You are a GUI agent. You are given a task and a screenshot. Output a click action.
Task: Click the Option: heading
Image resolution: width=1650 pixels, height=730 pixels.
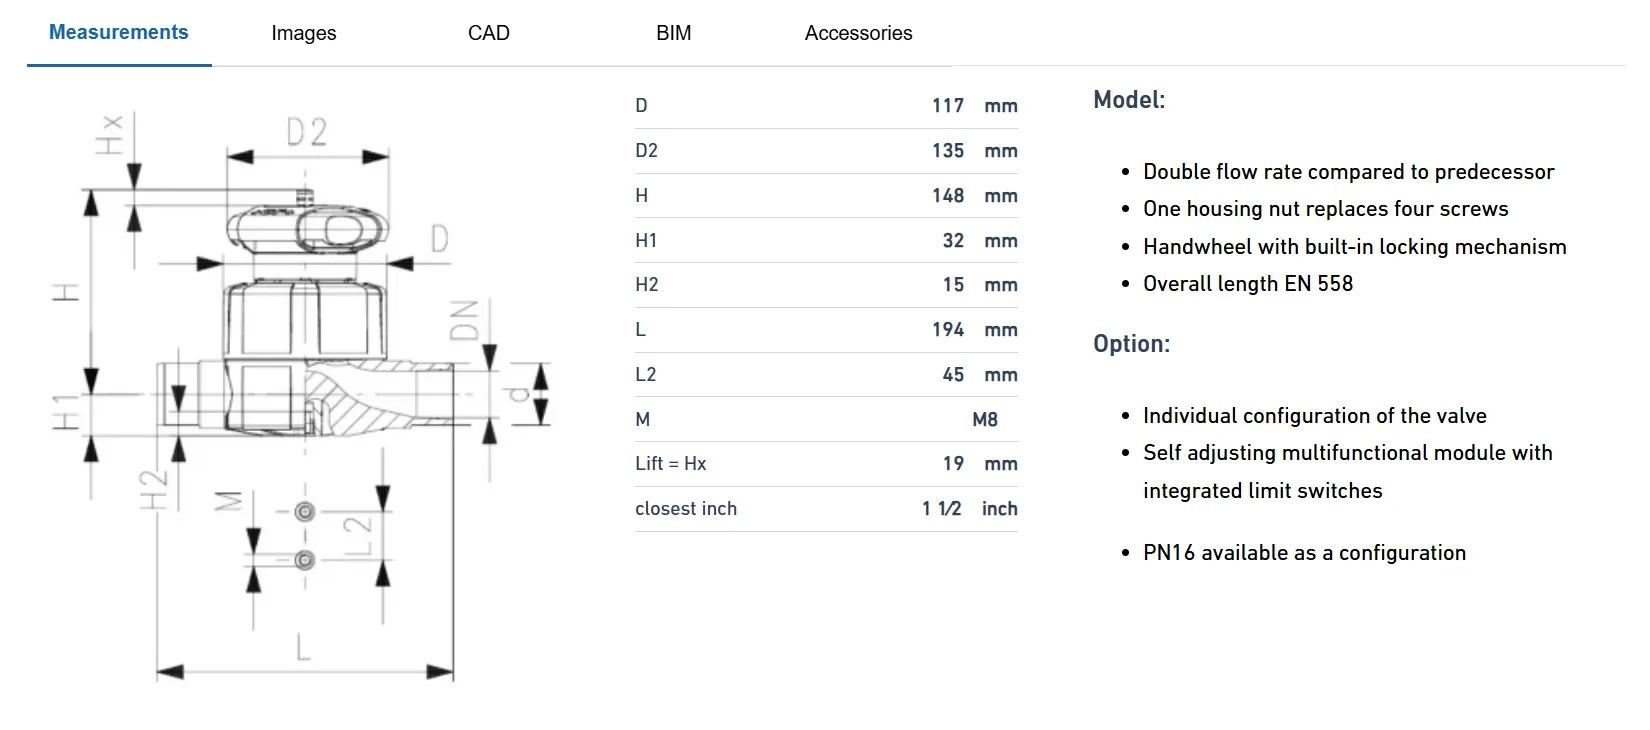coord(1131,344)
